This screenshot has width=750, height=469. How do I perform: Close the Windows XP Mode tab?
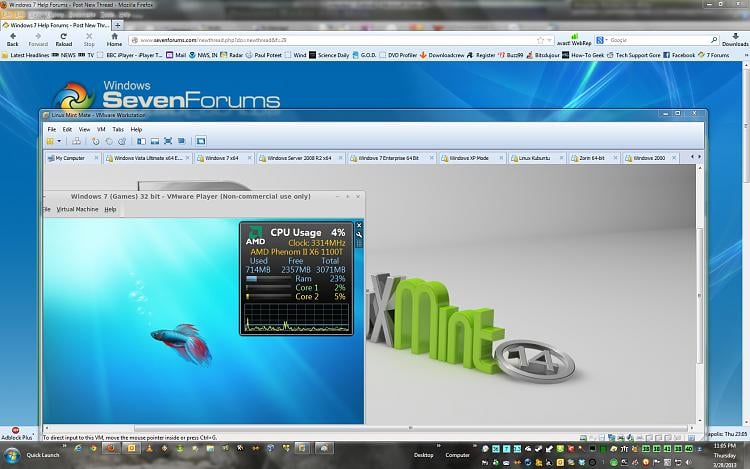(x=501, y=158)
